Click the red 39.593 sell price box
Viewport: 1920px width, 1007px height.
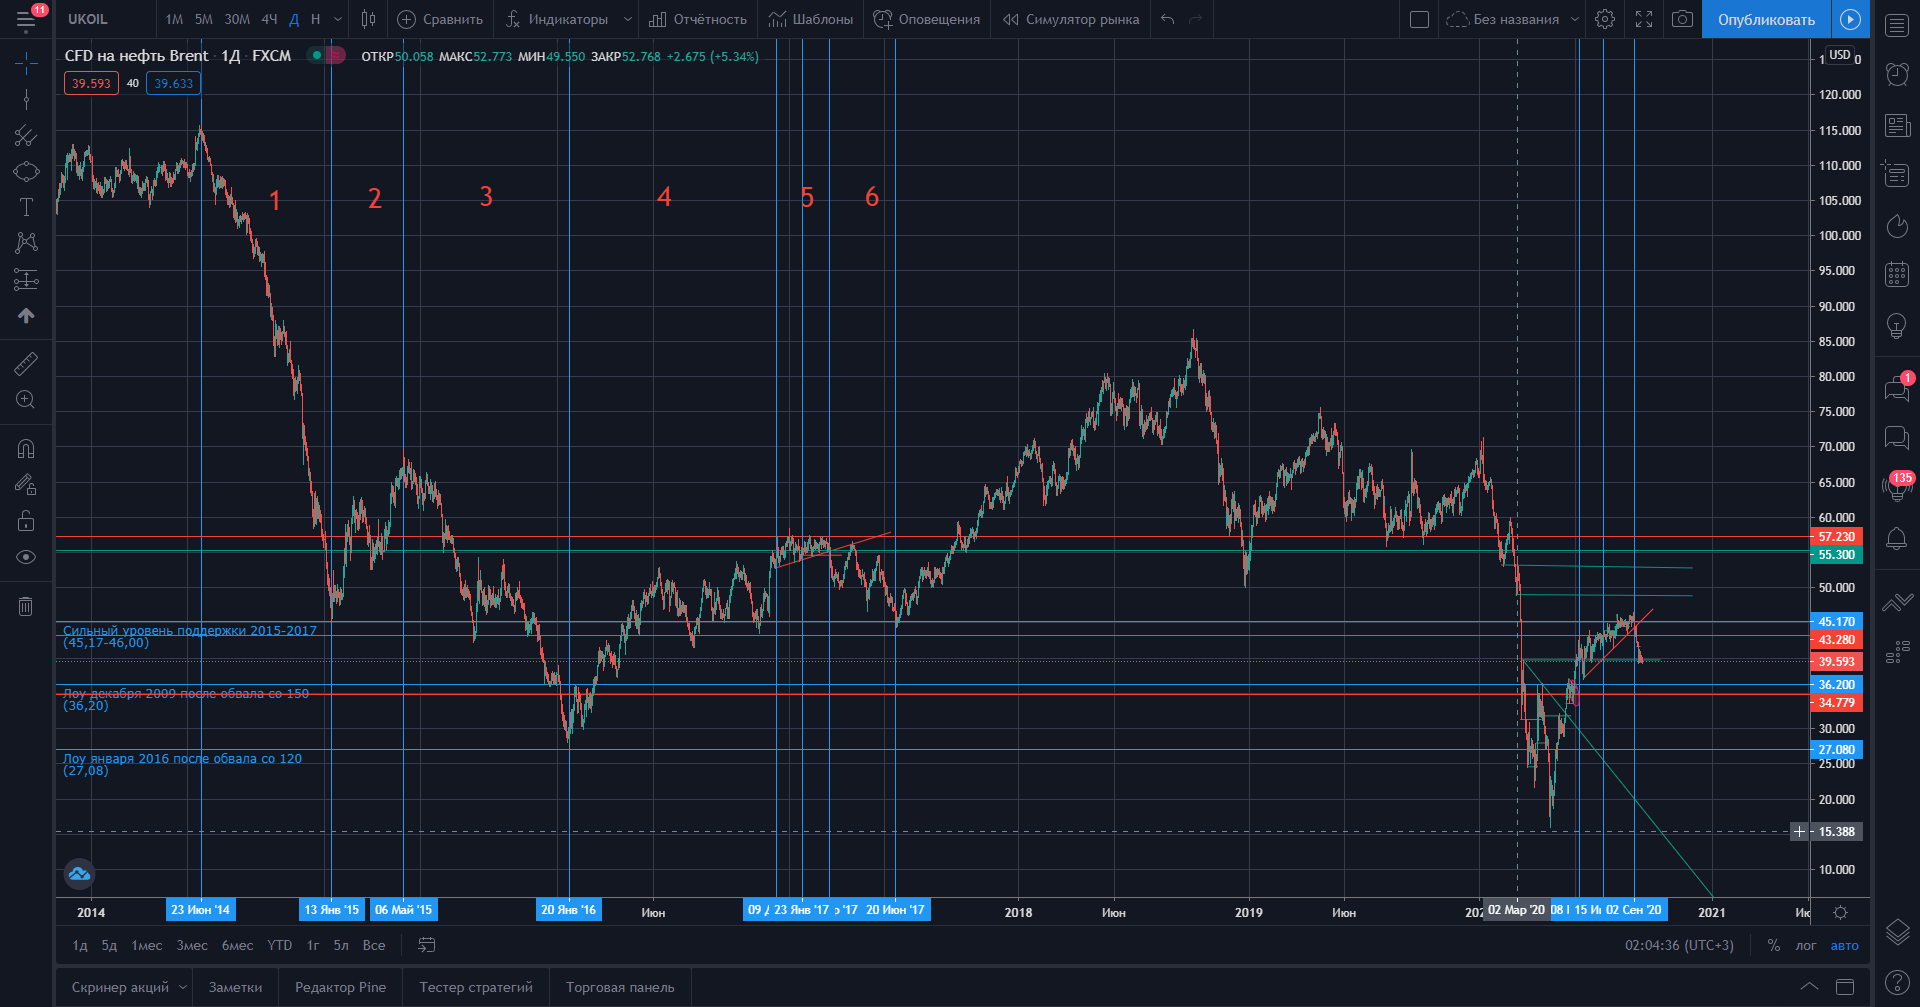pos(91,84)
